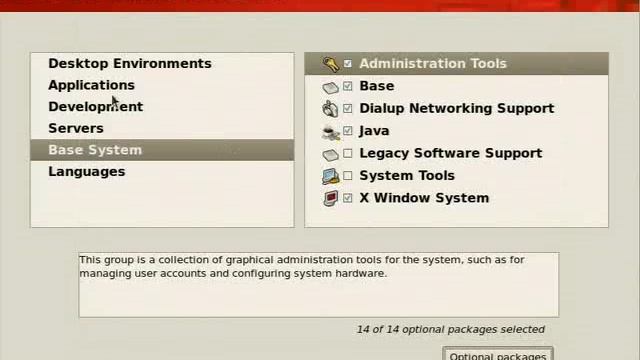Select the System Tools group label

(x=407, y=176)
